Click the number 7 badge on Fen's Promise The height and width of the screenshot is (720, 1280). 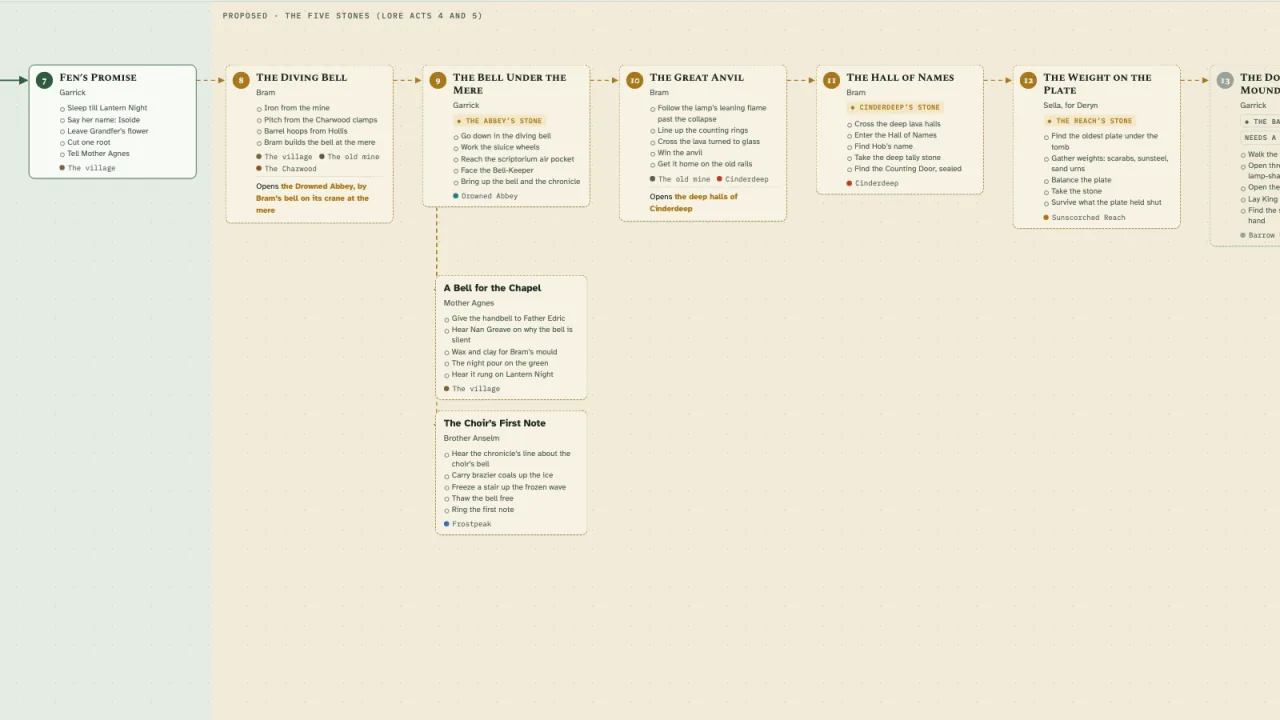44,80
